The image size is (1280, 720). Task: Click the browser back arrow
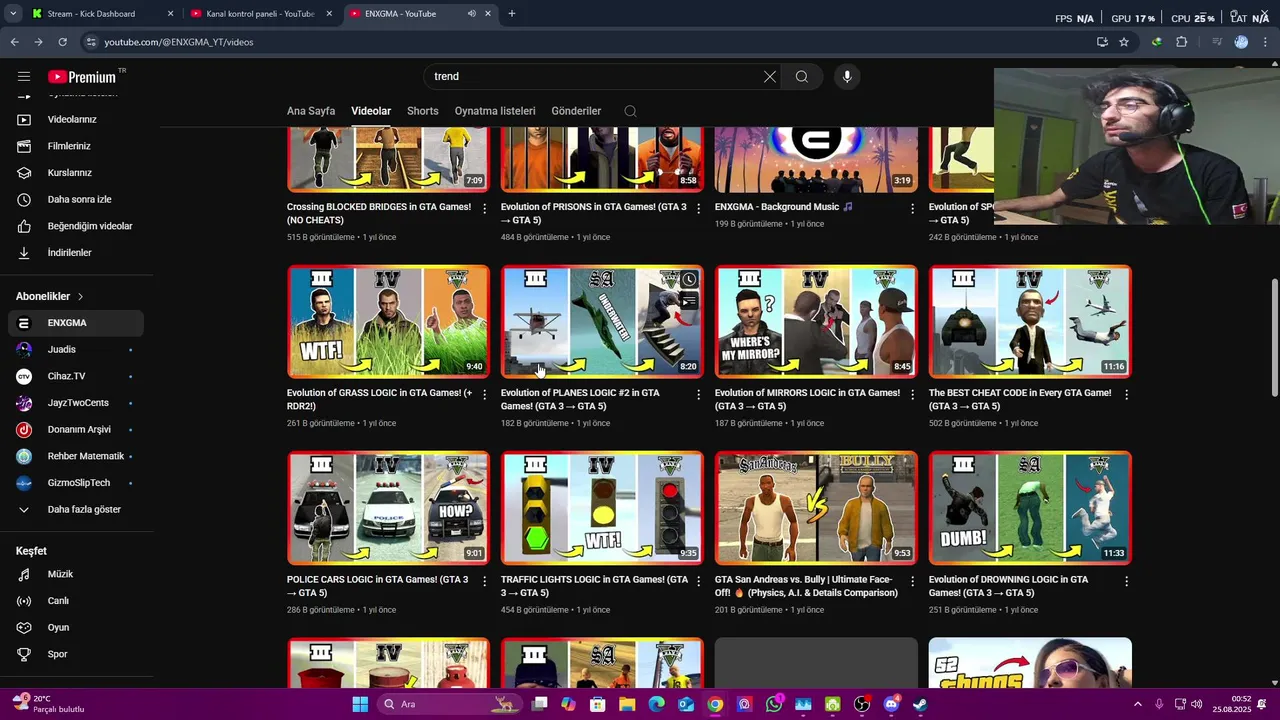pyautogui.click(x=14, y=42)
